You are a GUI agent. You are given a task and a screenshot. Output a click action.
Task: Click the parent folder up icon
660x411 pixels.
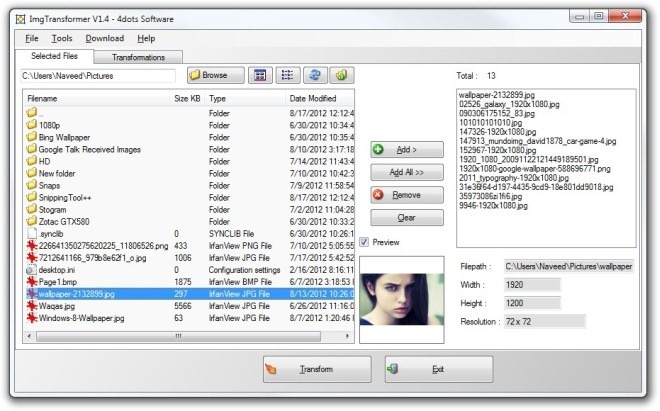pyautogui.click(x=341, y=75)
